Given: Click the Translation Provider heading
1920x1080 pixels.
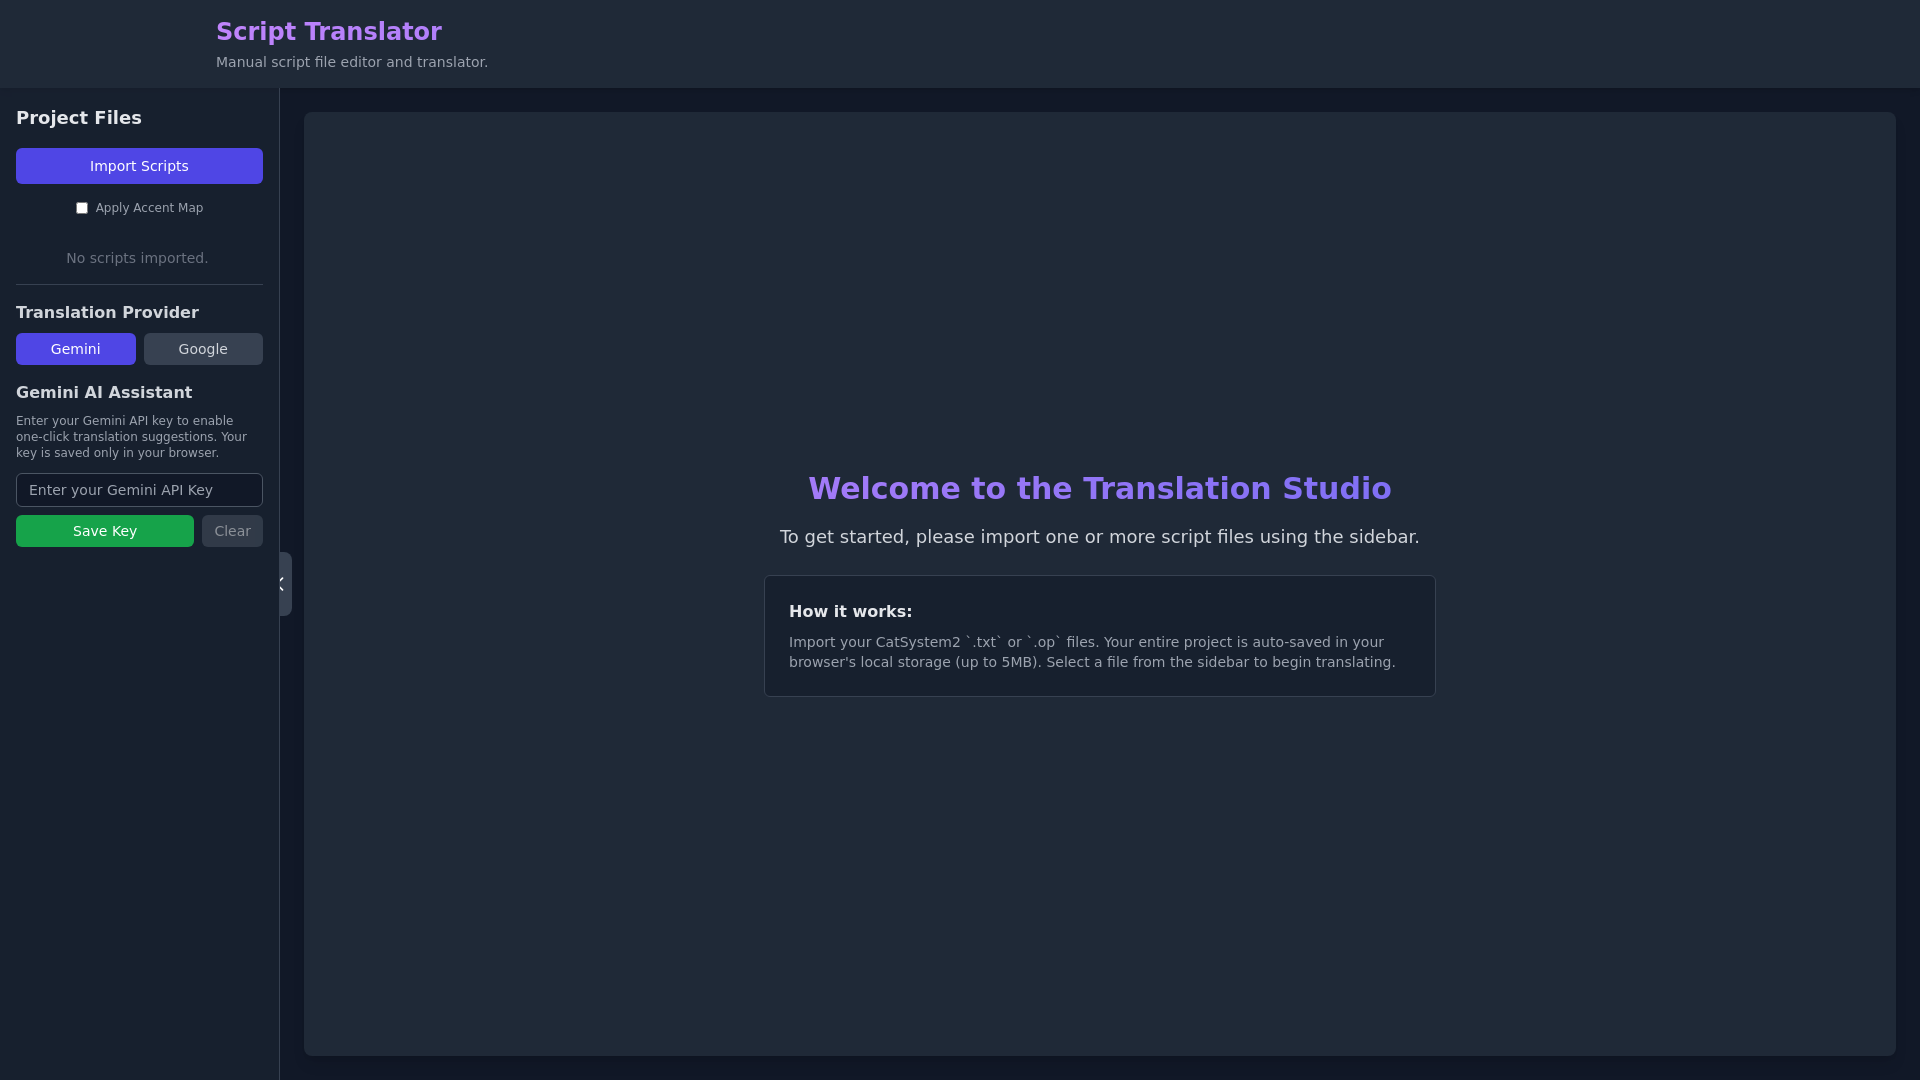Looking at the screenshot, I should click(x=107, y=313).
